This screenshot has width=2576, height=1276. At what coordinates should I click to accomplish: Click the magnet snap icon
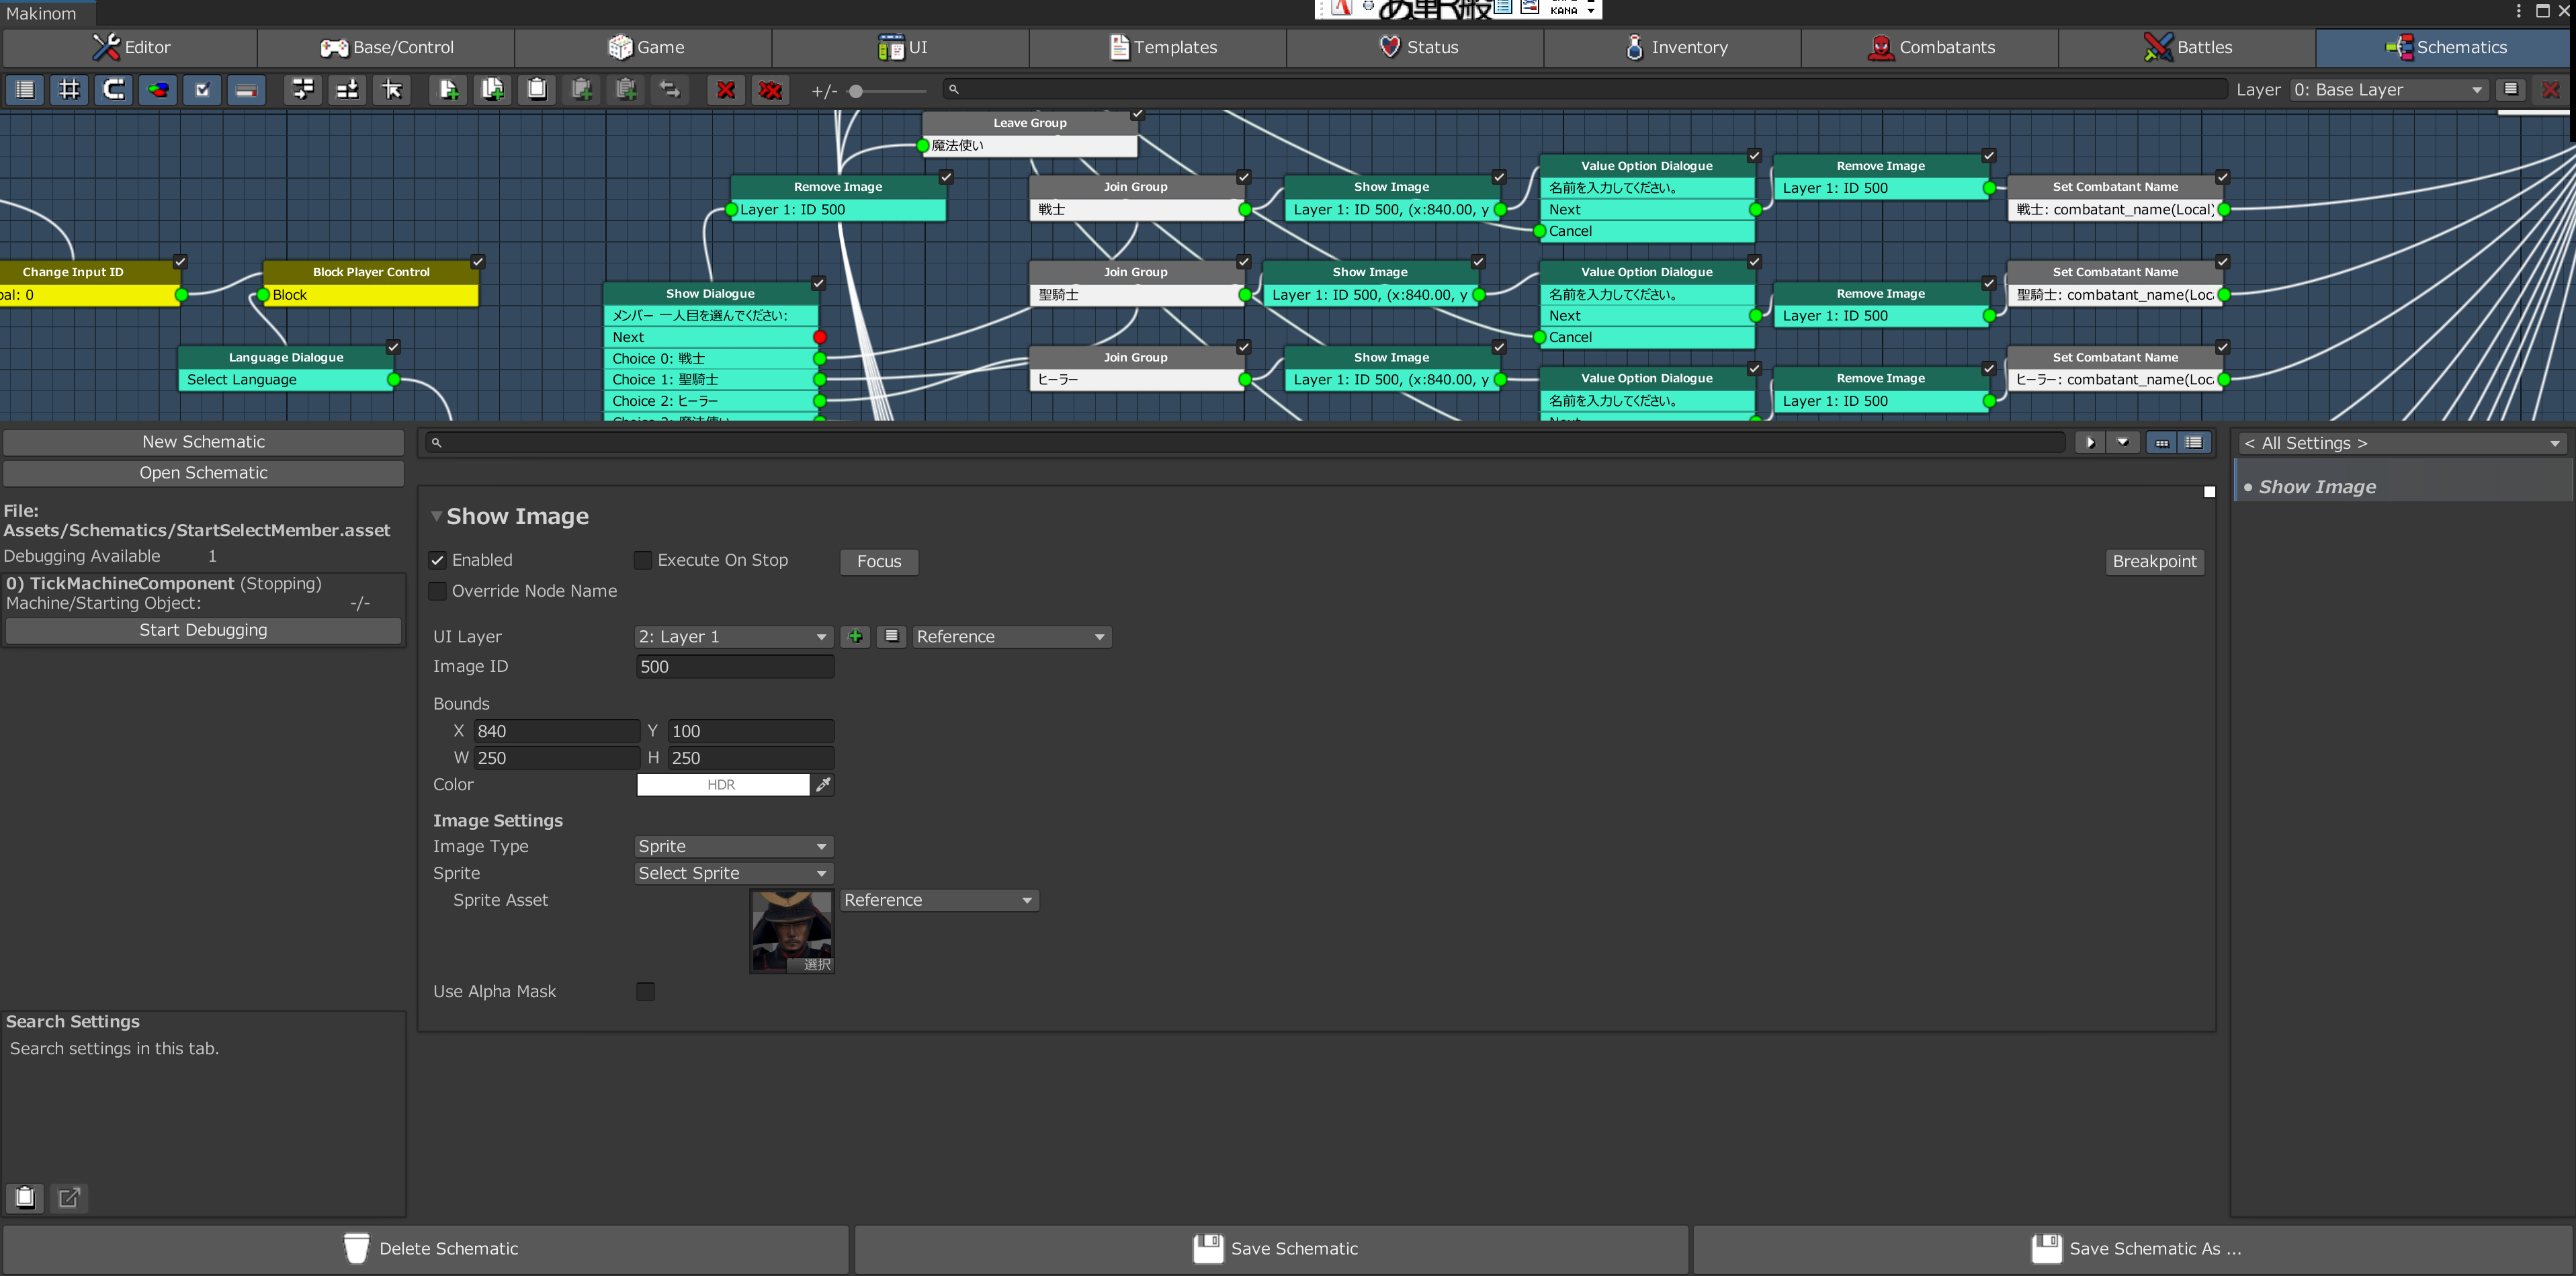[114, 90]
